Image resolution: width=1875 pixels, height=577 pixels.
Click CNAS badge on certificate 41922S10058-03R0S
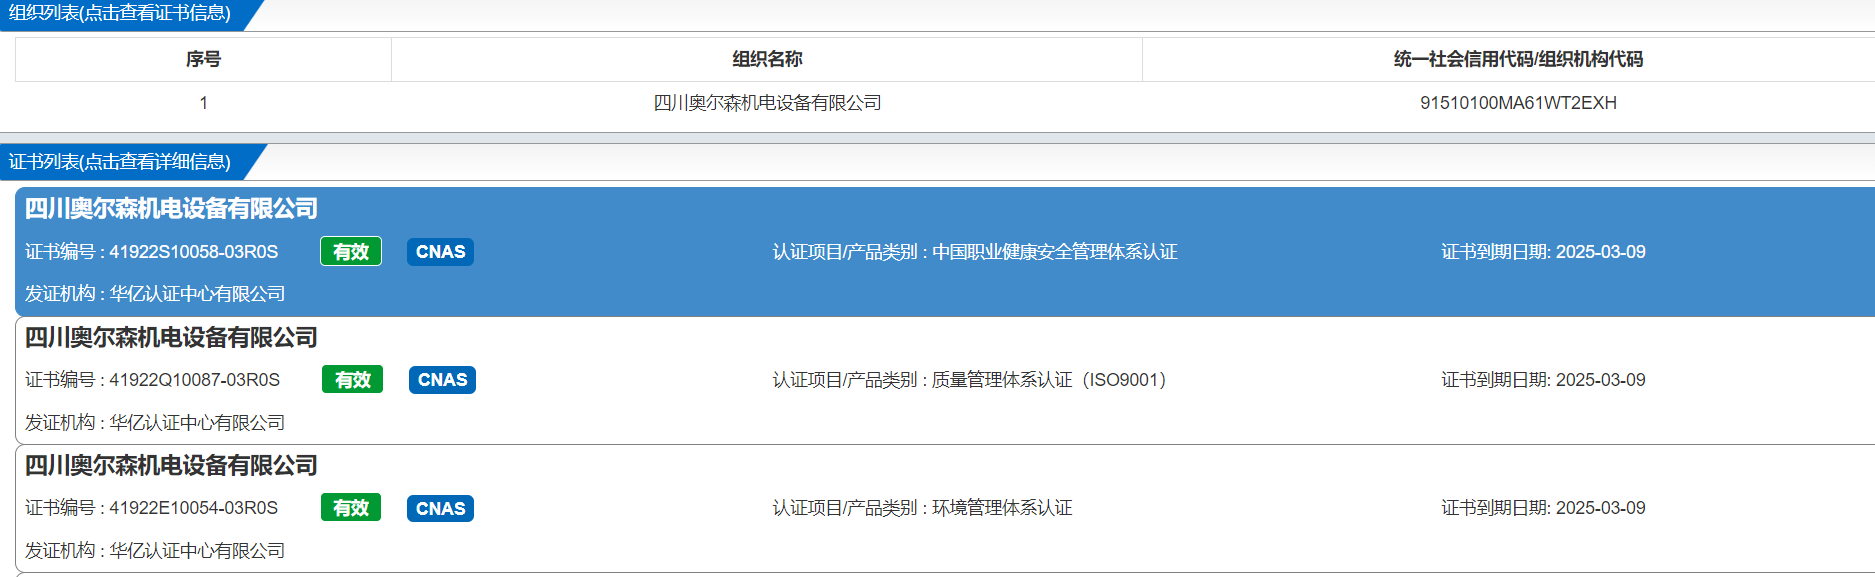coord(441,252)
